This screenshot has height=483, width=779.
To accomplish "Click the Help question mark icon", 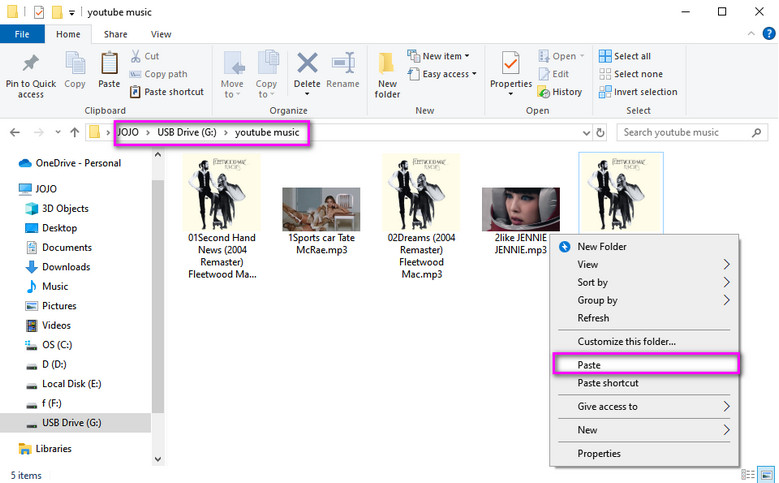I will click(769, 34).
